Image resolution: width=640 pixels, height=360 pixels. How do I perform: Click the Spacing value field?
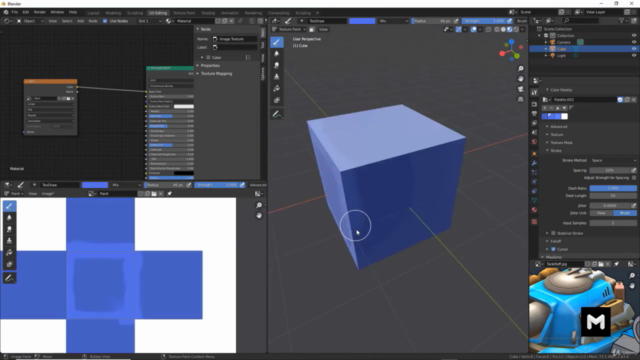click(610, 170)
